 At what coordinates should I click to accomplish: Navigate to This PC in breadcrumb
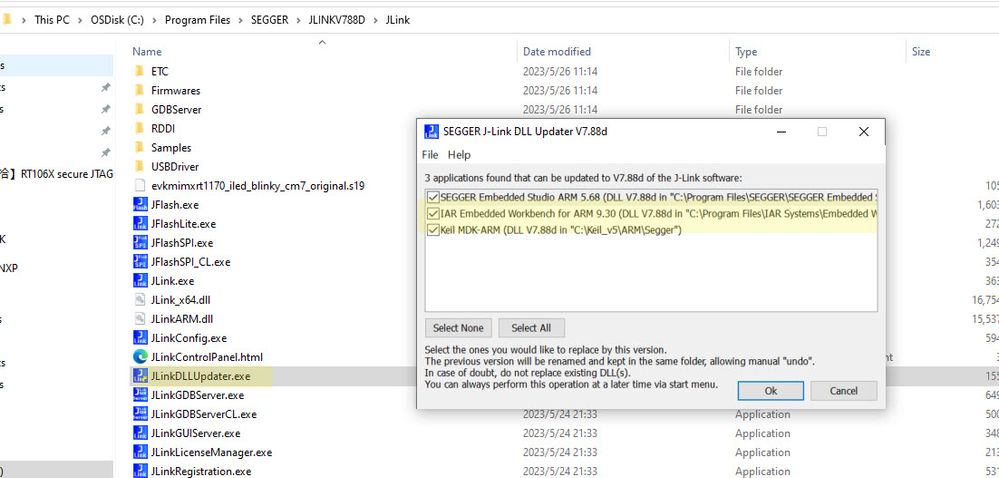(52, 20)
